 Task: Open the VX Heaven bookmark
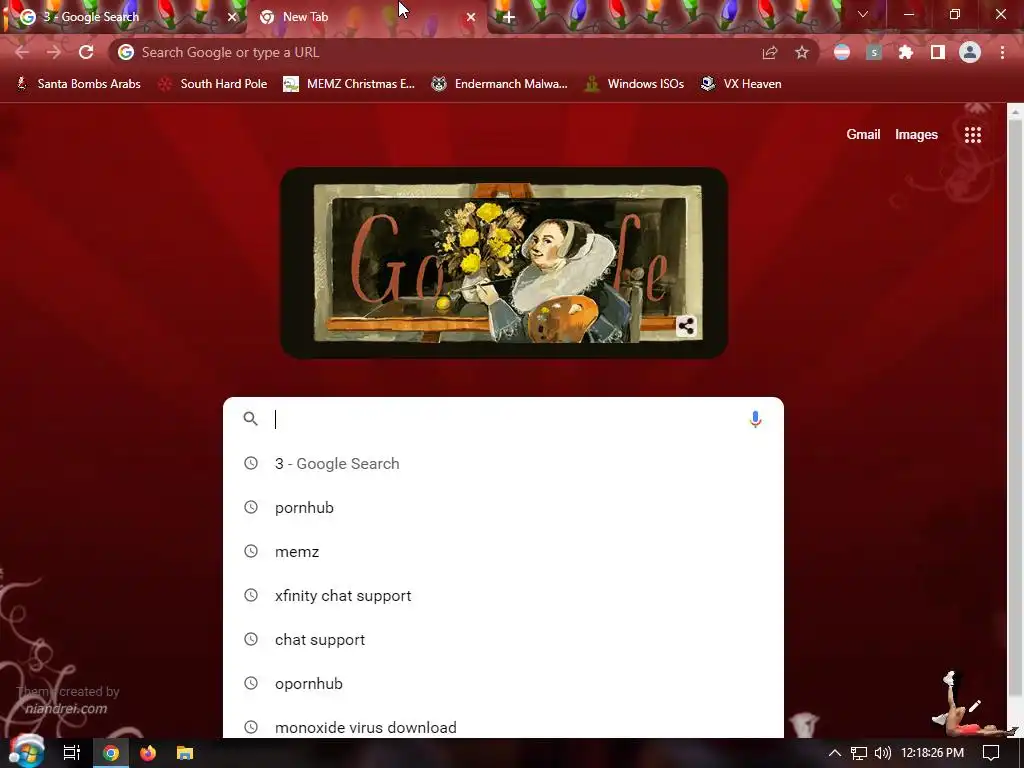(x=741, y=84)
